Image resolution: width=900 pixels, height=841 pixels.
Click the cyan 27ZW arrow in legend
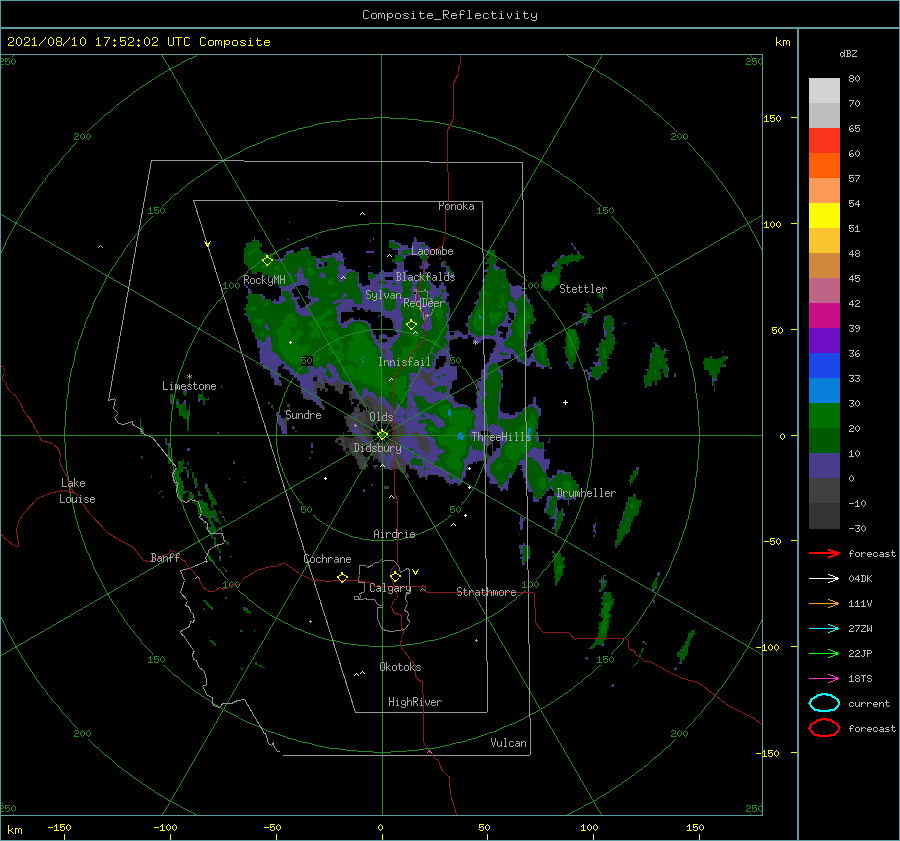(x=824, y=629)
